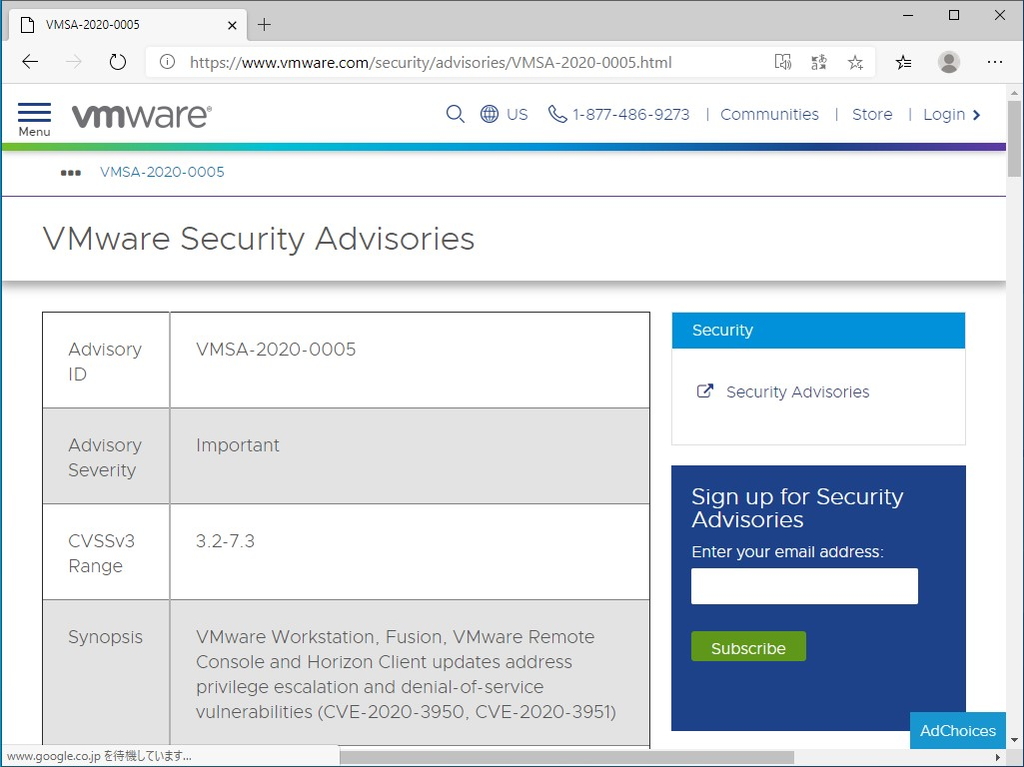Screen dimensions: 1024x767
Task: Add this page to favorites (star)
Action: (x=855, y=62)
